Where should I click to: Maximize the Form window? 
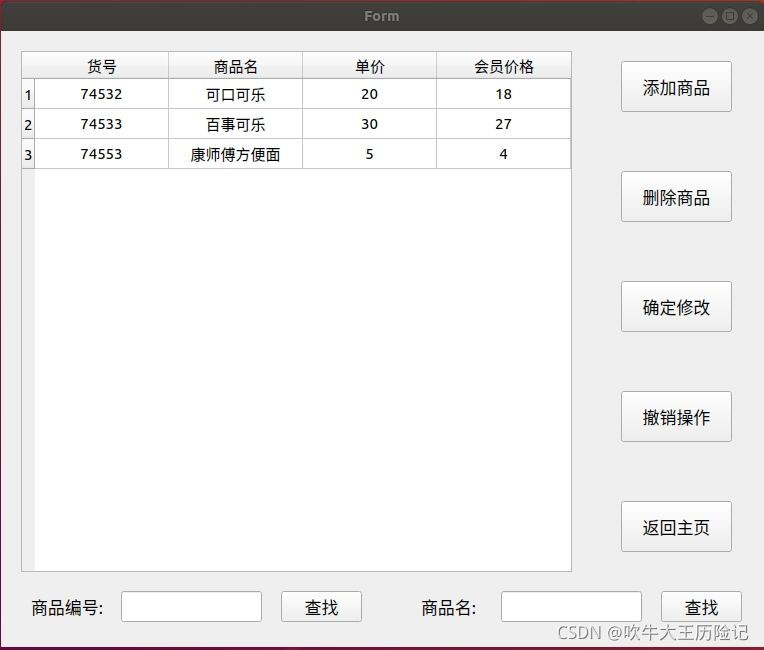coord(730,16)
